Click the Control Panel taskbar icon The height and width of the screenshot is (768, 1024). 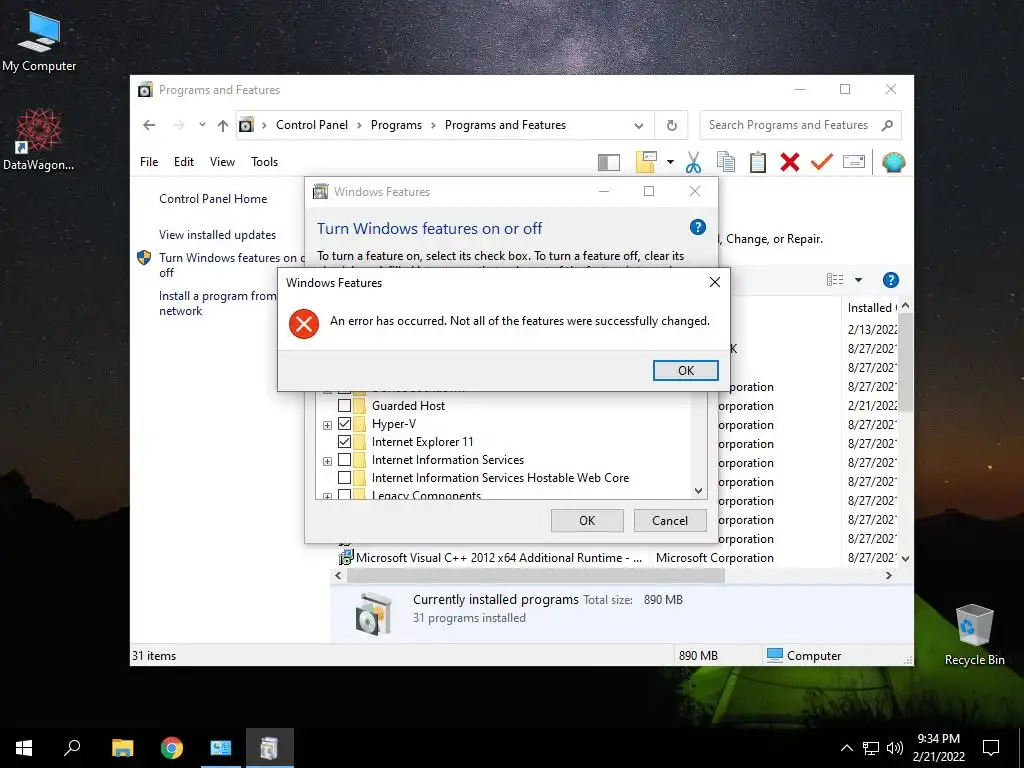tap(221, 748)
